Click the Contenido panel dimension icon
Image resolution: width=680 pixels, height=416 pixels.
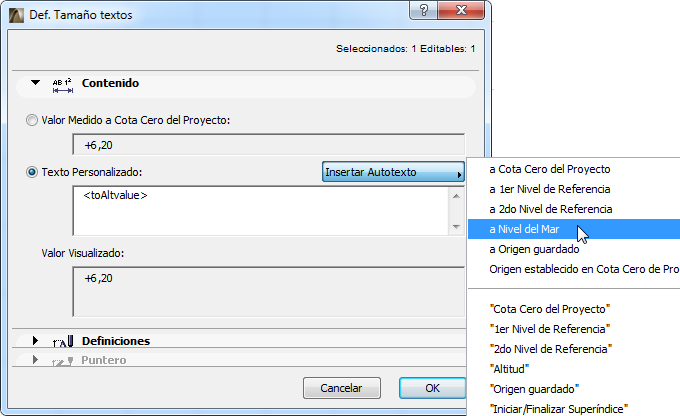pos(63,84)
